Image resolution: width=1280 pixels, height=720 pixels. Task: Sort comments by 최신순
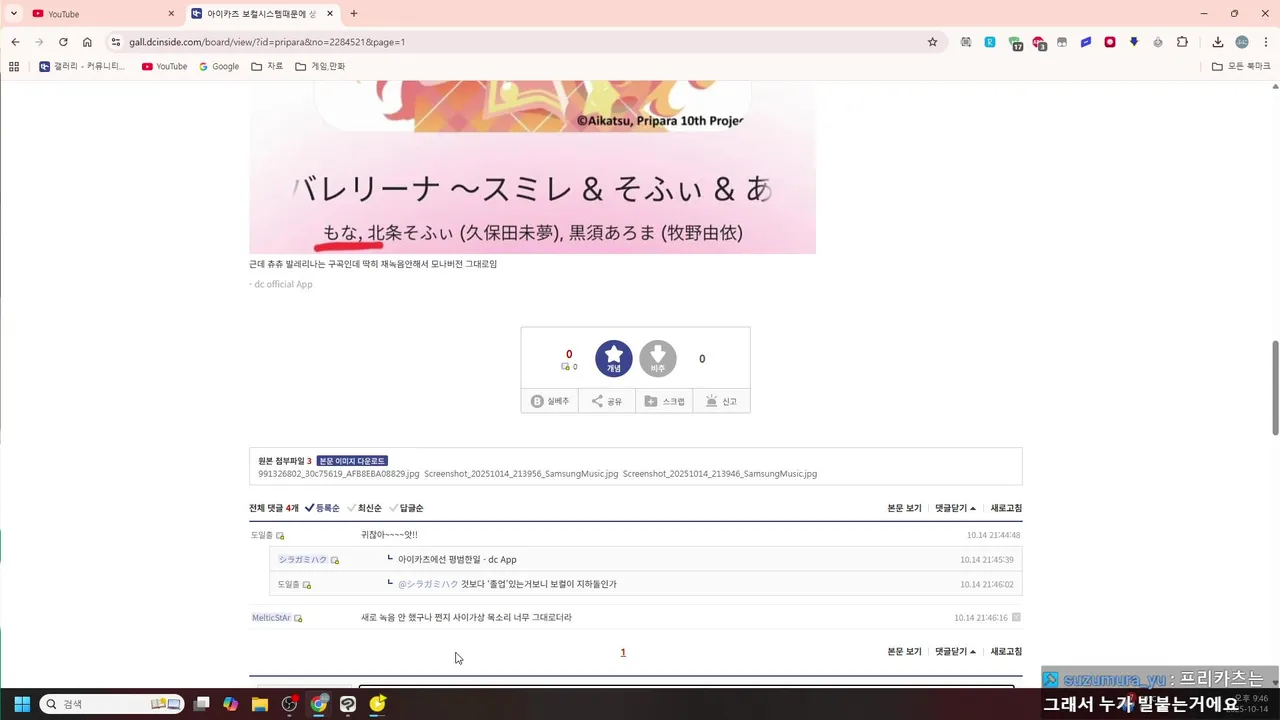[364, 508]
